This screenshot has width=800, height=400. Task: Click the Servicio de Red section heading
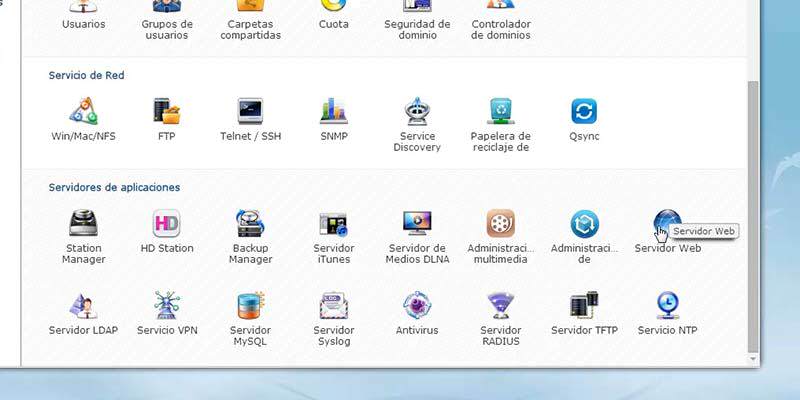pyautogui.click(x=86, y=75)
